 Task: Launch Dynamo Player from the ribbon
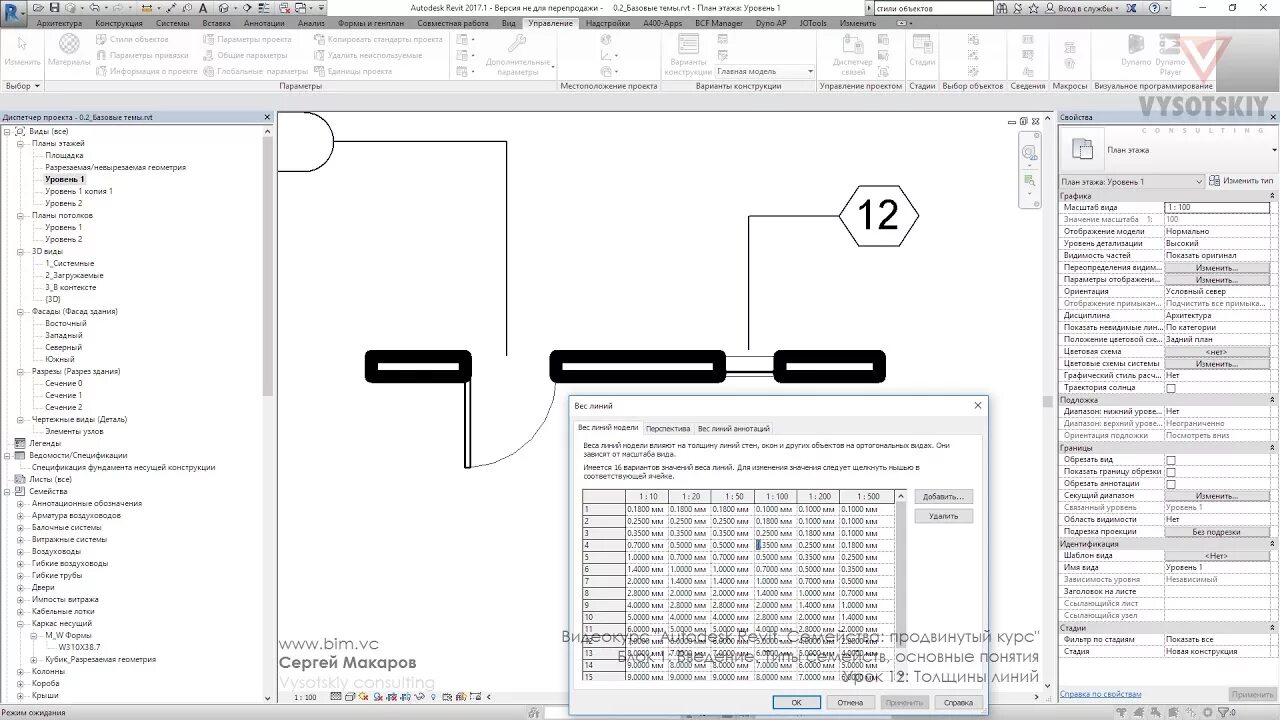[x=1170, y=43]
